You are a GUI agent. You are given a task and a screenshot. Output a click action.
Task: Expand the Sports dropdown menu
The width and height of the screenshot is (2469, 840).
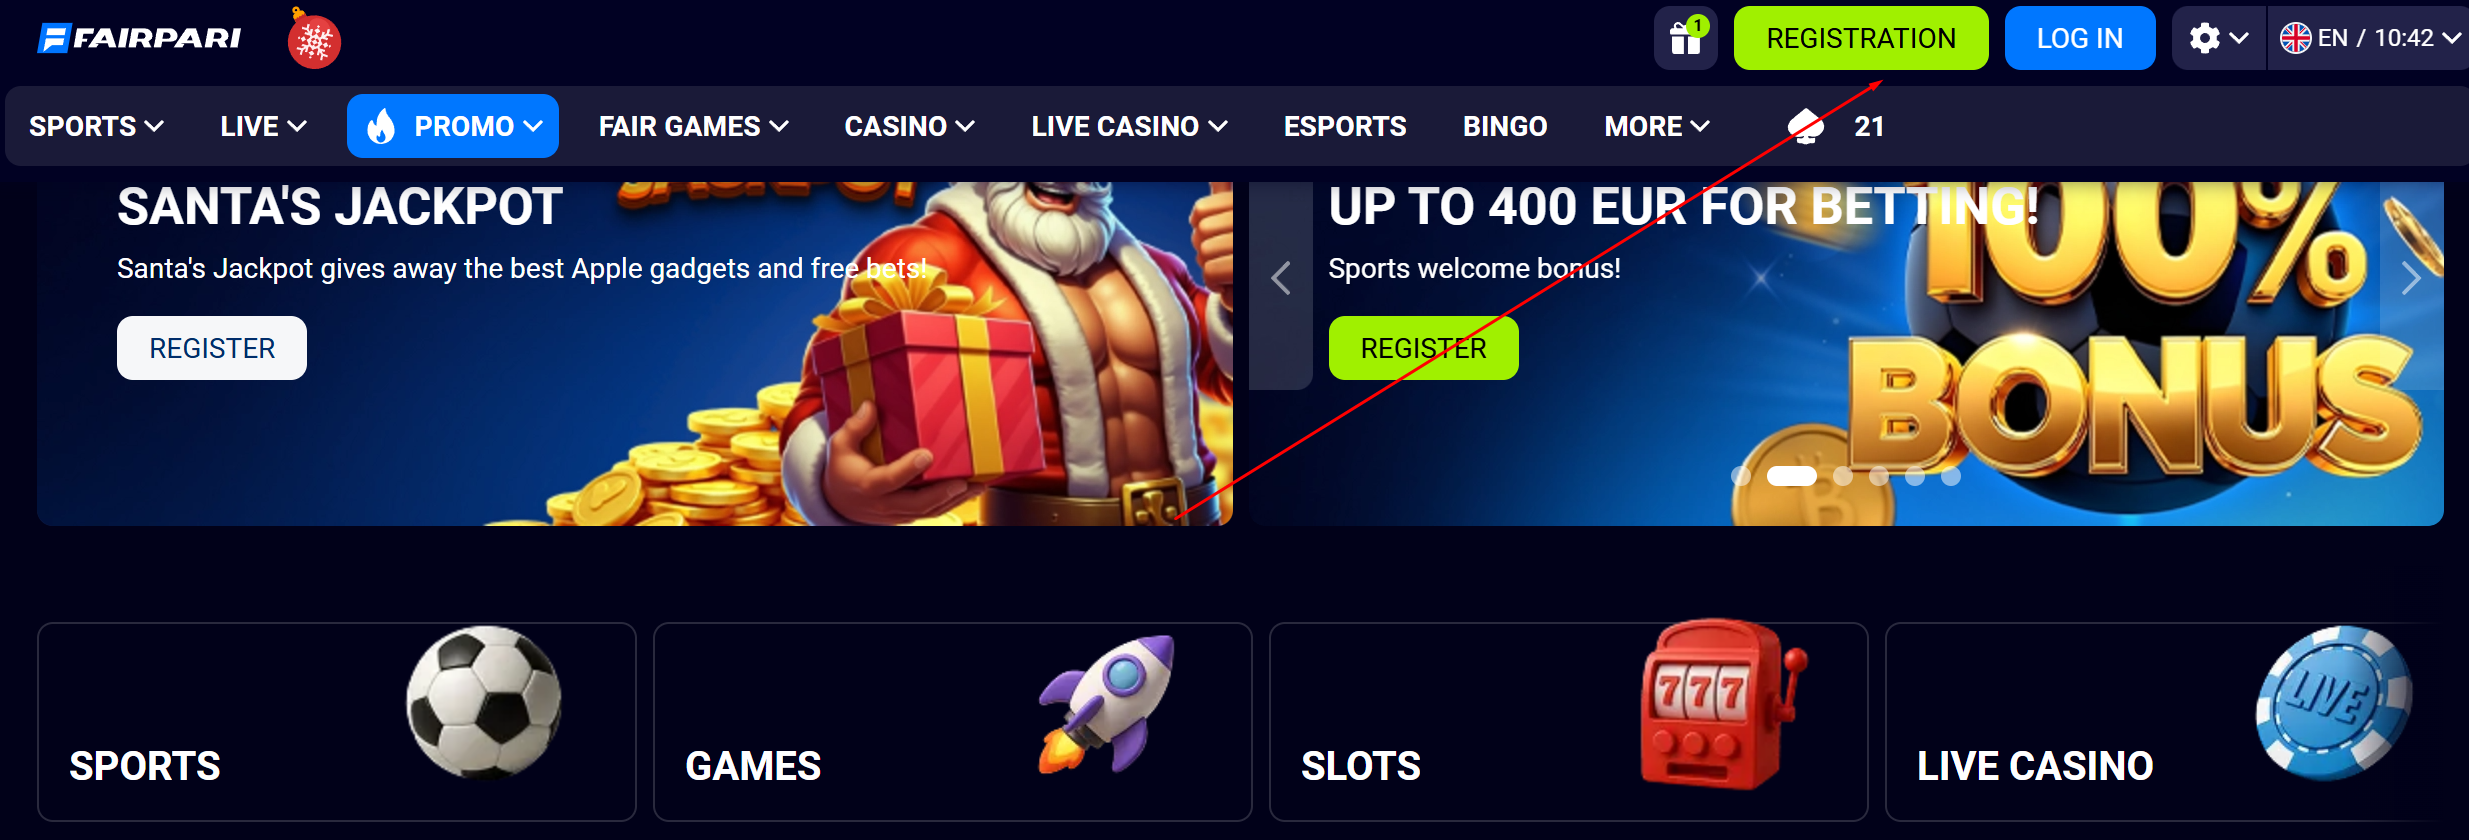97,126
